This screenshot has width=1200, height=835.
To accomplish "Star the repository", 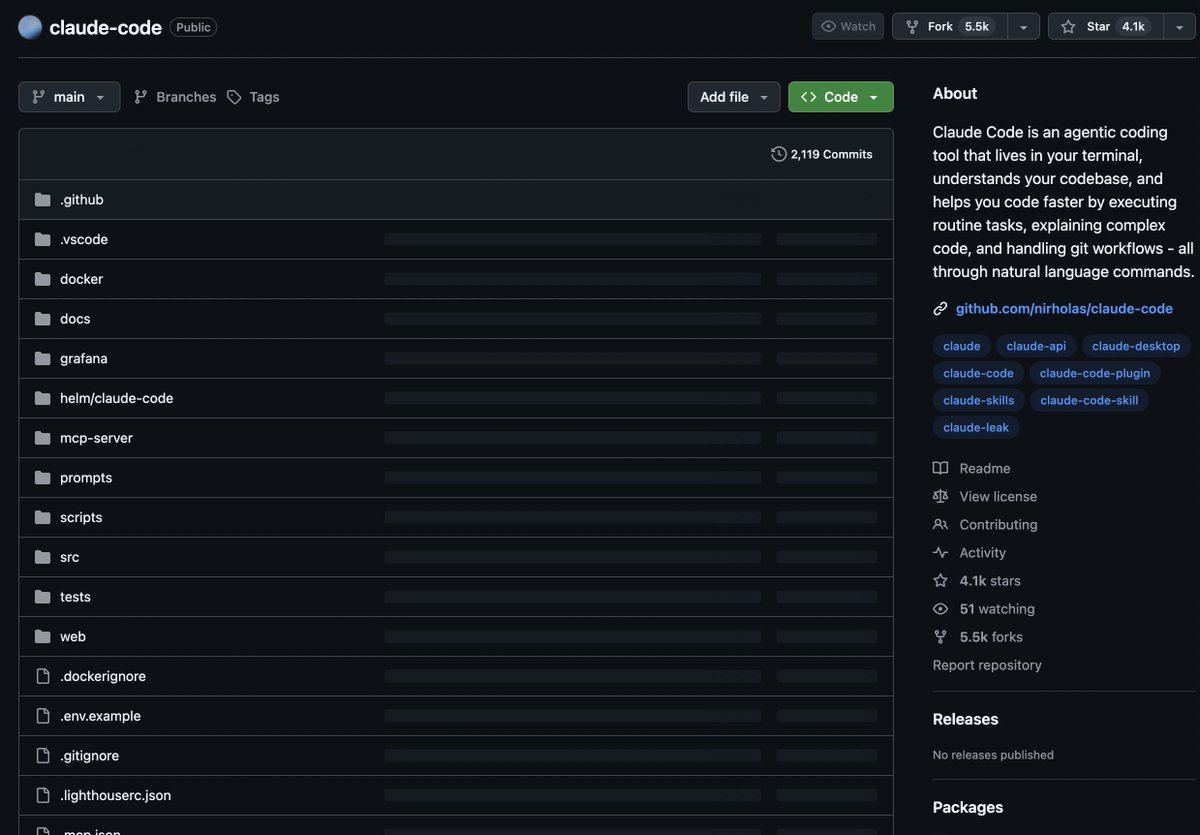I will [1106, 26].
